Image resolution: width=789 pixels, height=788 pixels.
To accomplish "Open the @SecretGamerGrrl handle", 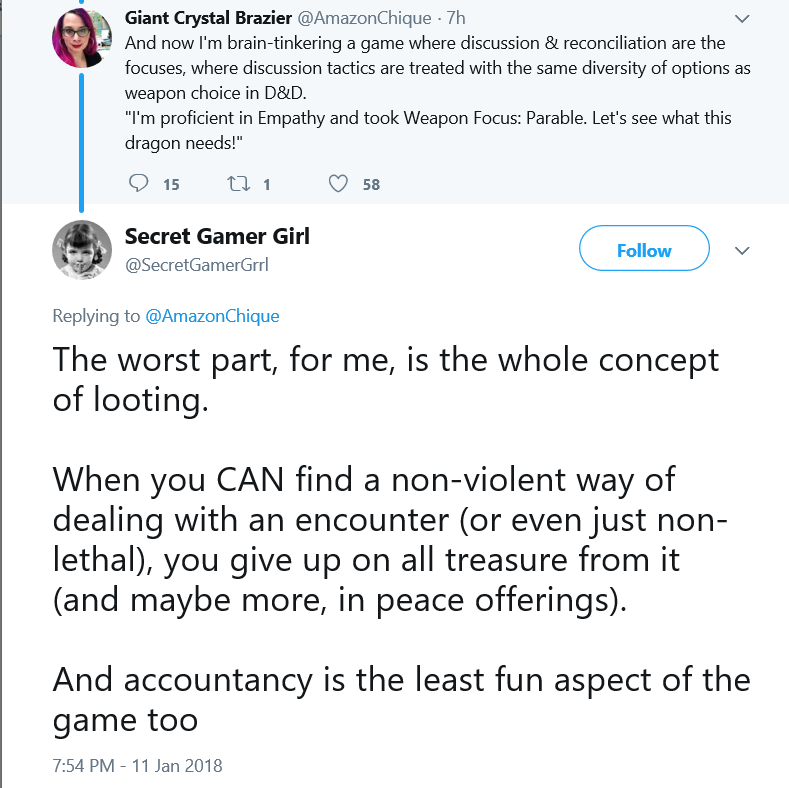I will 197,265.
